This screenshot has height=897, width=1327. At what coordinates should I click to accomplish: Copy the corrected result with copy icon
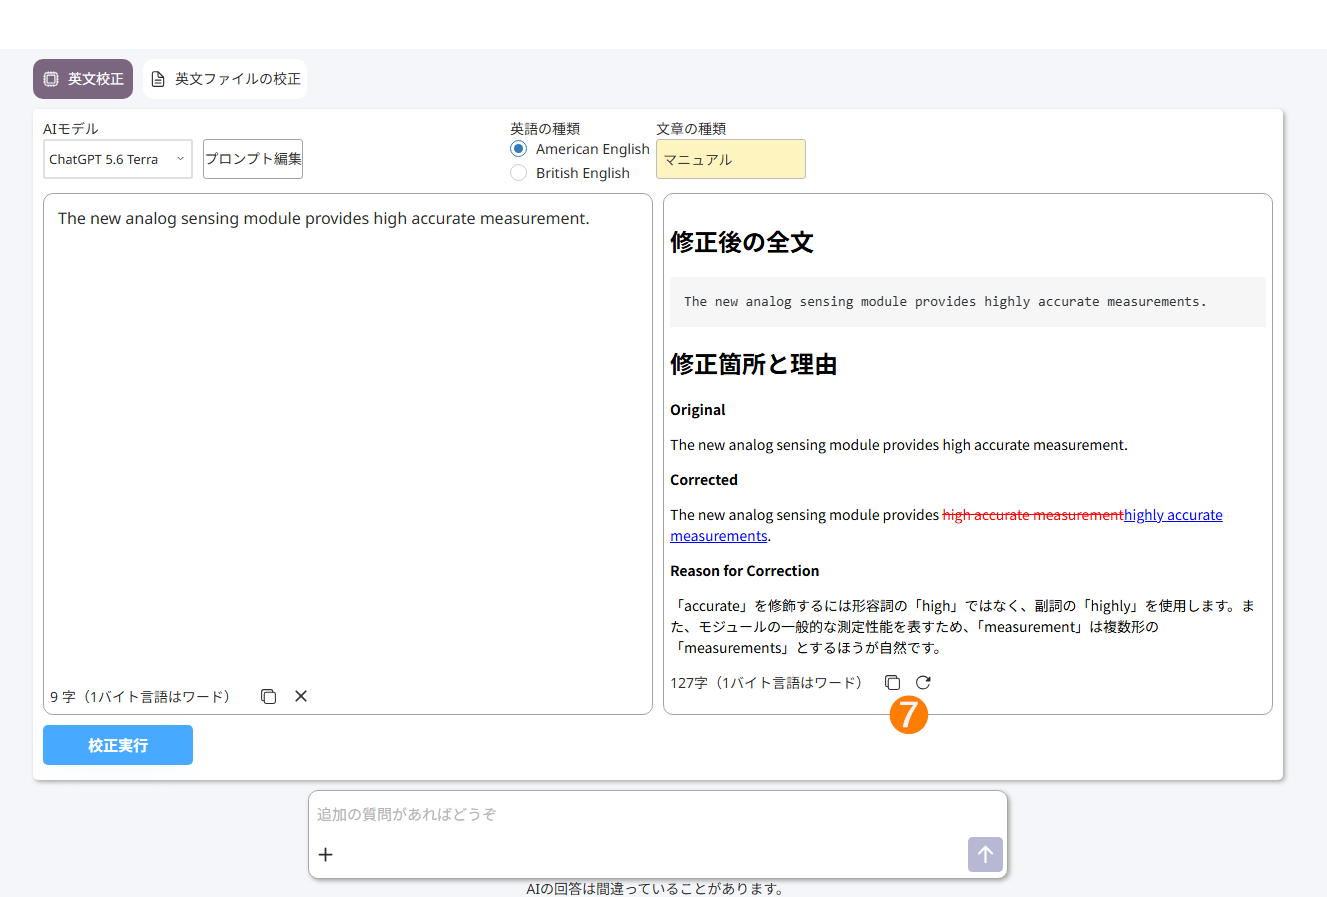[x=892, y=682]
